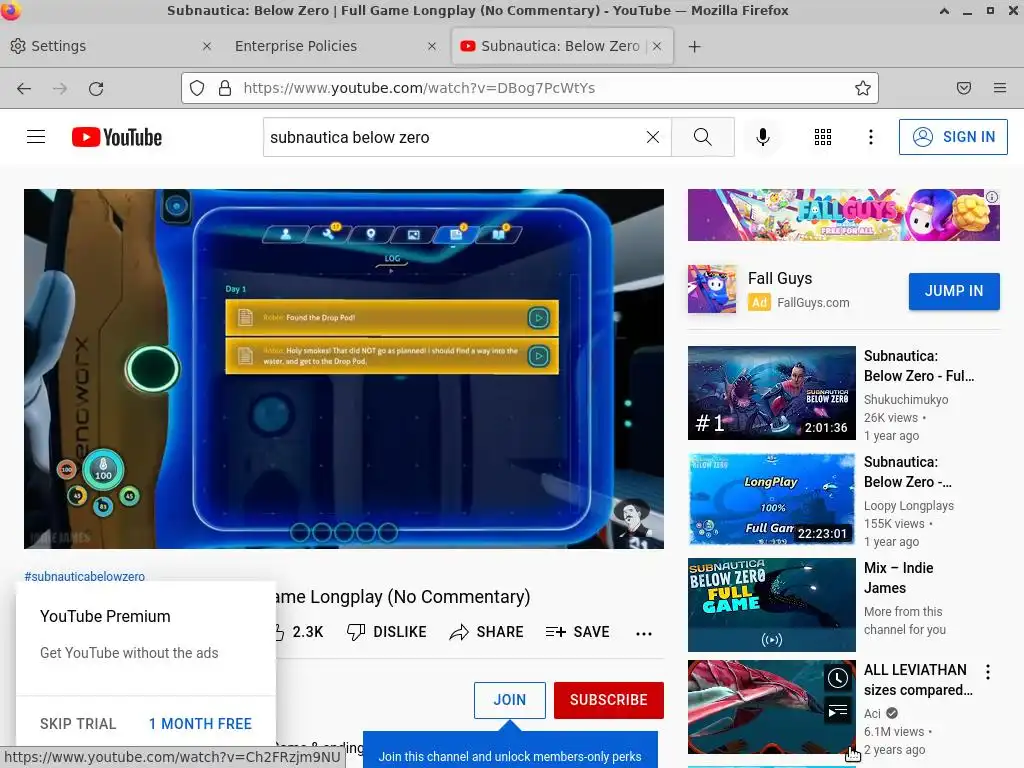Close the Enterprise Policies tab
Viewport: 1024px width, 768px height.
pos(432,46)
